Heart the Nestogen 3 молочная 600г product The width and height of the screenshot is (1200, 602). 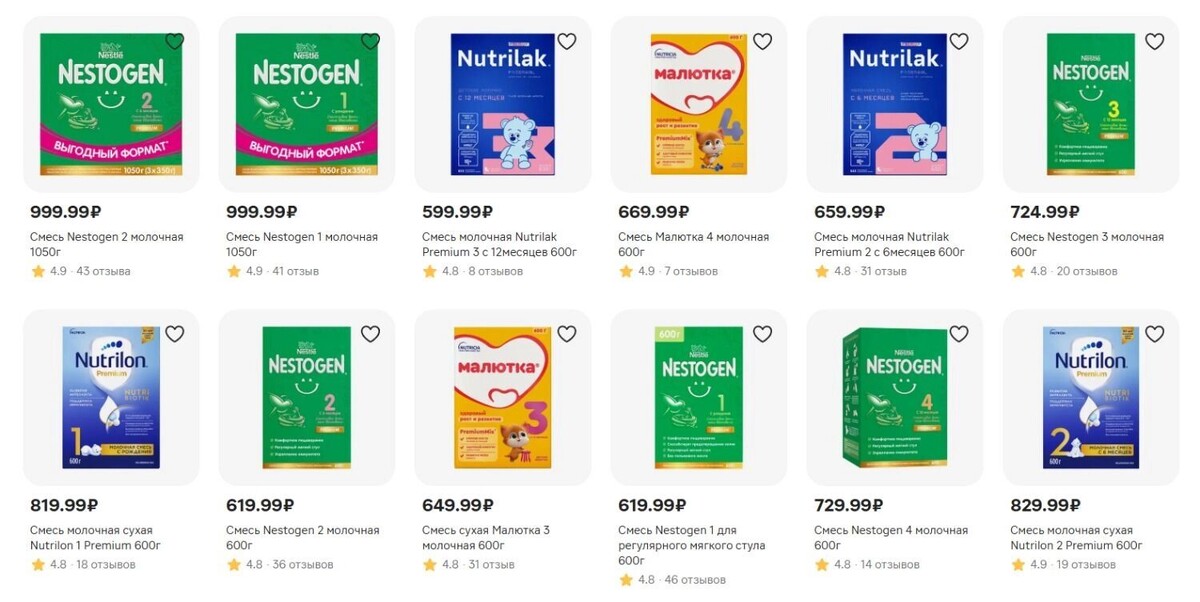(x=1154, y=41)
